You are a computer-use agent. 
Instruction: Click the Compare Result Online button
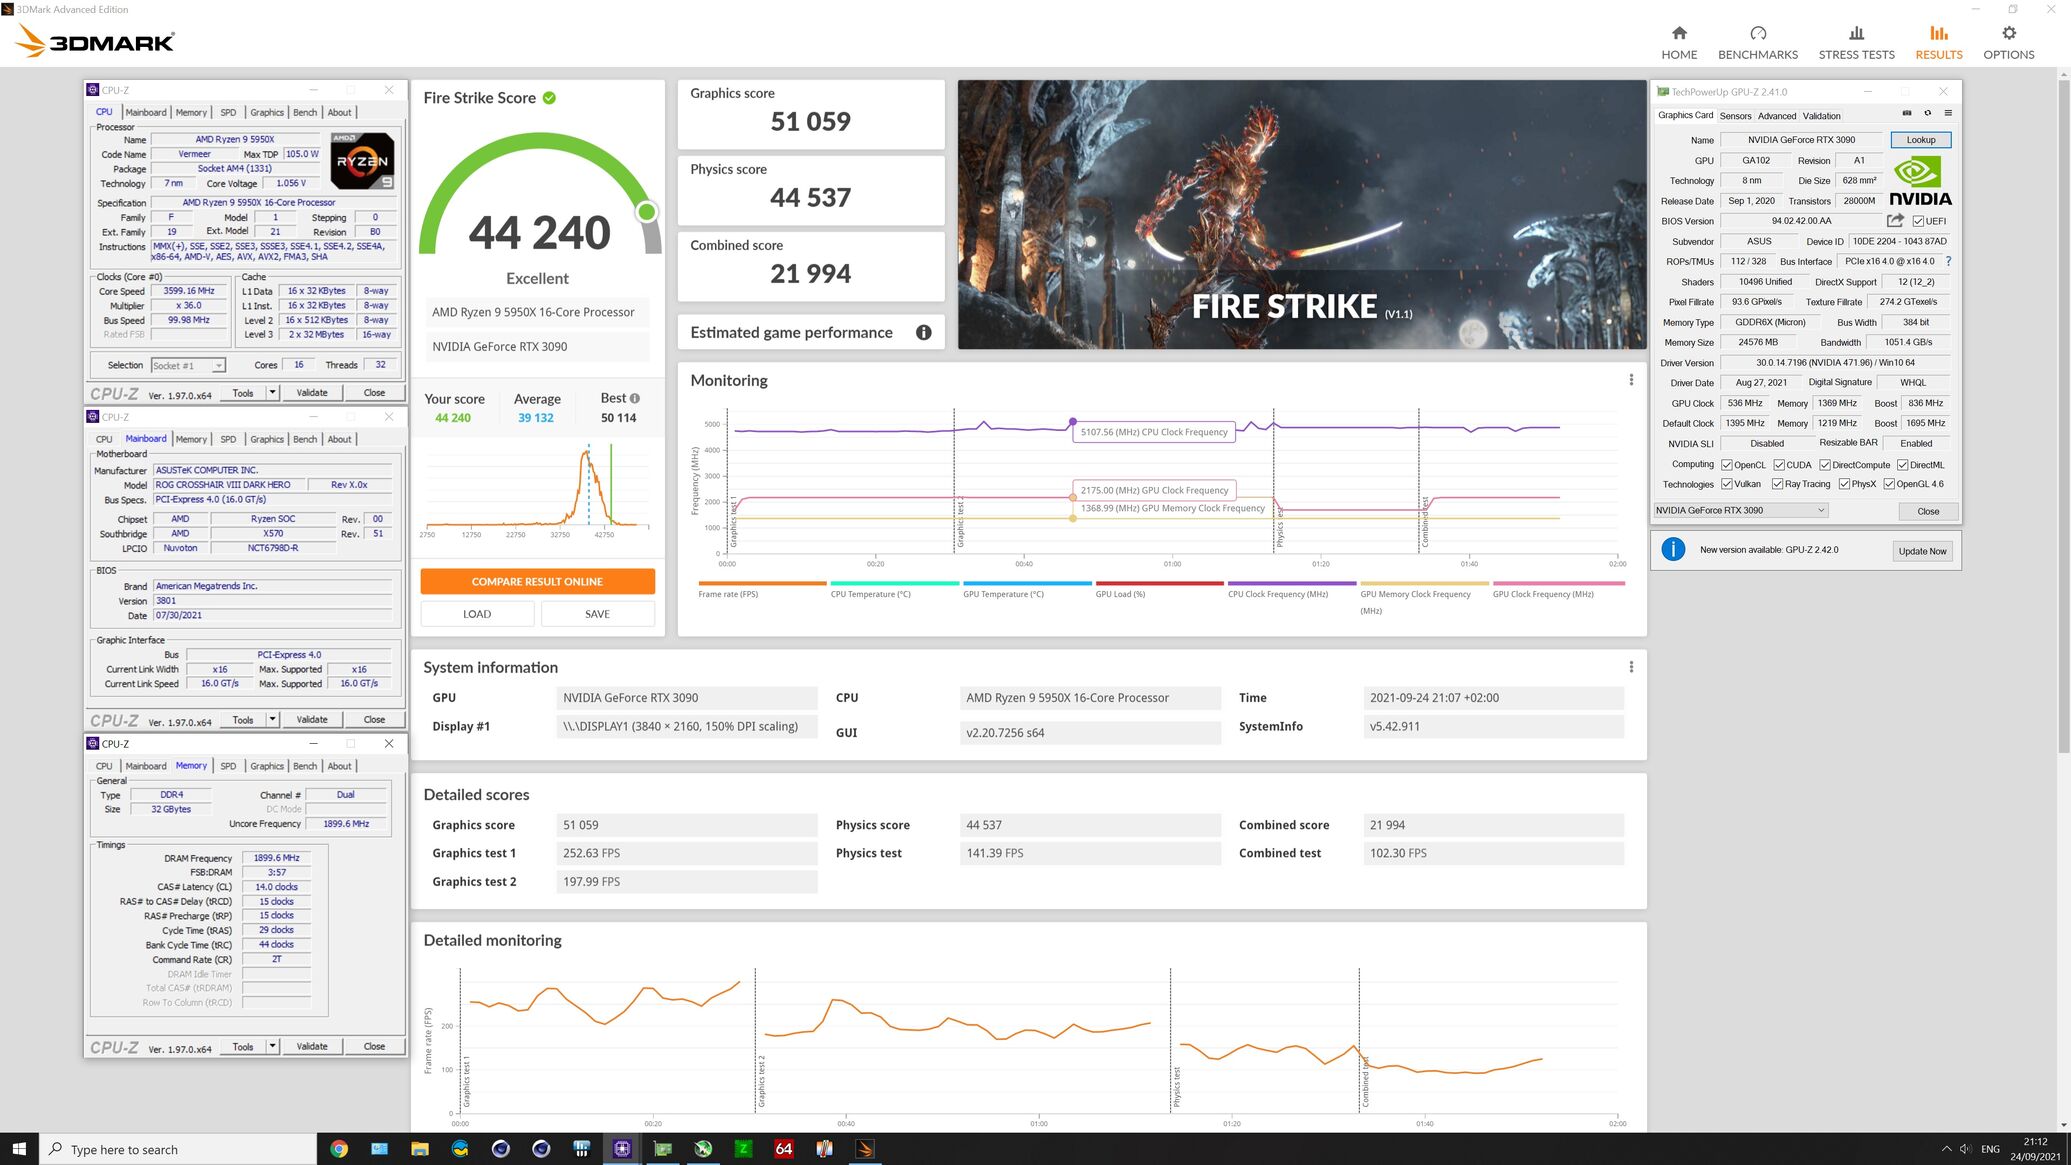[537, 581]
